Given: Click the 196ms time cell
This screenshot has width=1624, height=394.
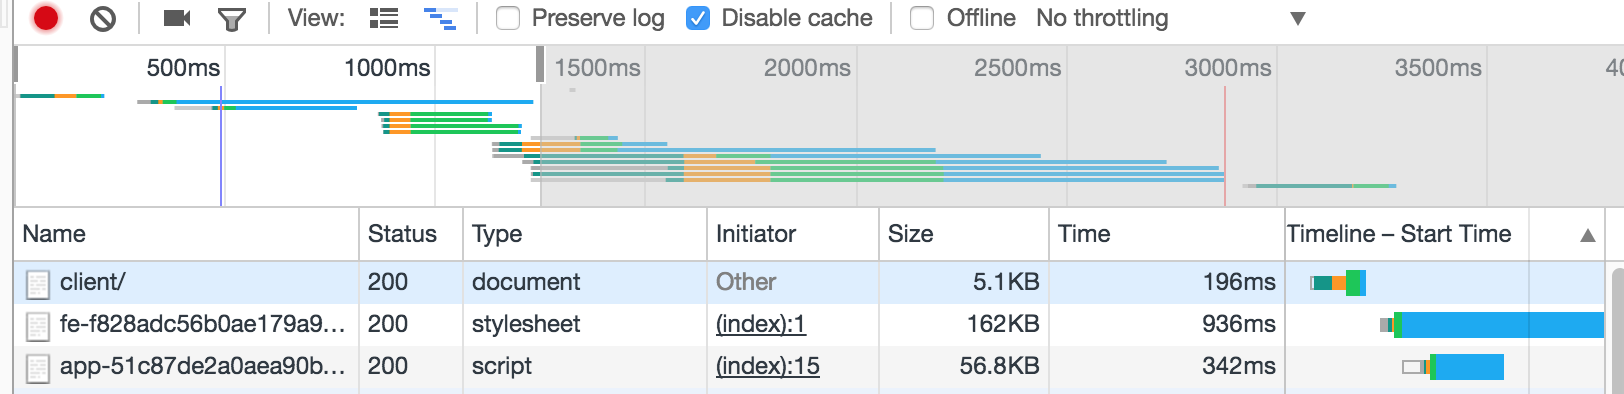Looking at the screenshot, I should click(x=1167, y=282).
